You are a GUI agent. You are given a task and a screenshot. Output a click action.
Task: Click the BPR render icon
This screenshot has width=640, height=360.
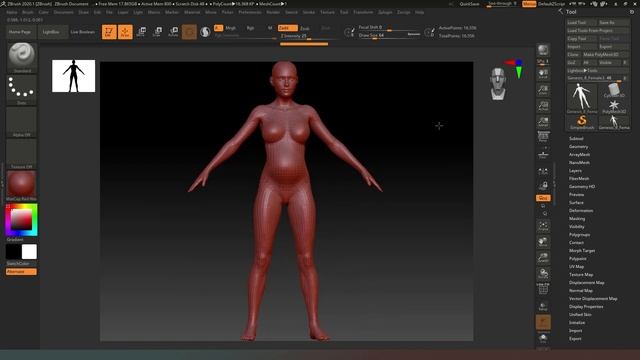(x=543, y=50)
